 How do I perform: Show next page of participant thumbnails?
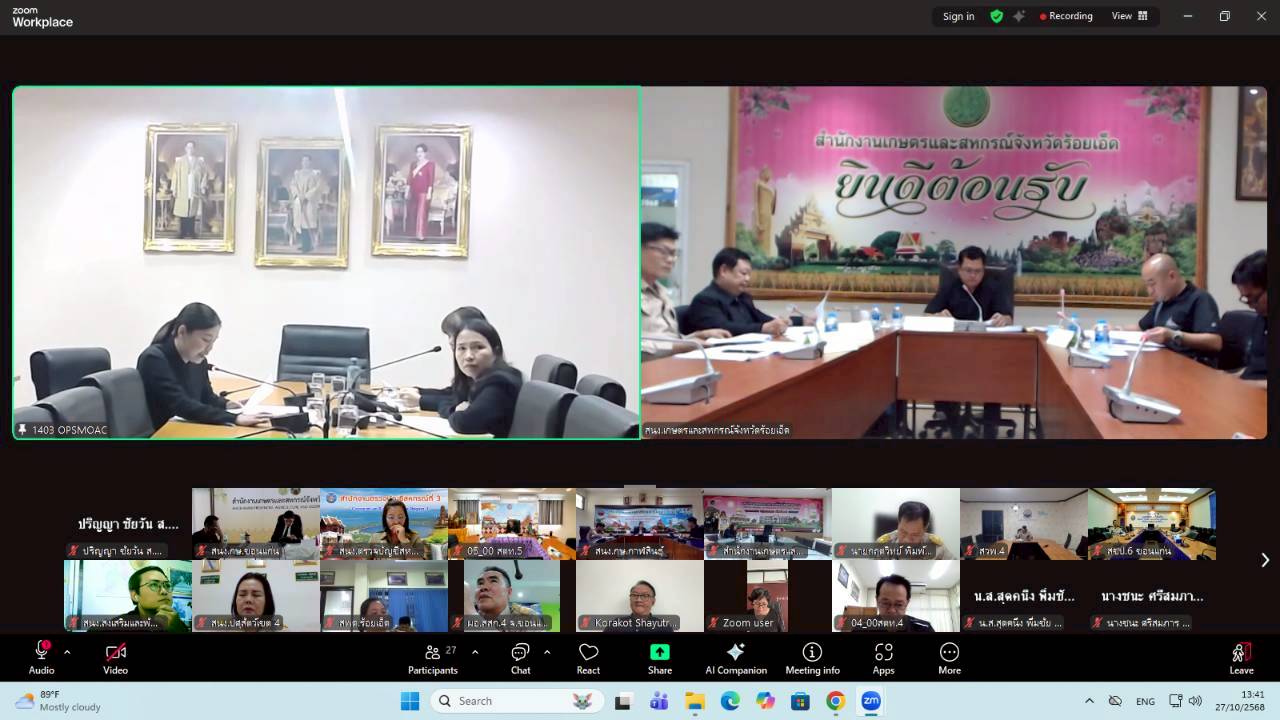pyautogui.click(x=1264, y=560)
